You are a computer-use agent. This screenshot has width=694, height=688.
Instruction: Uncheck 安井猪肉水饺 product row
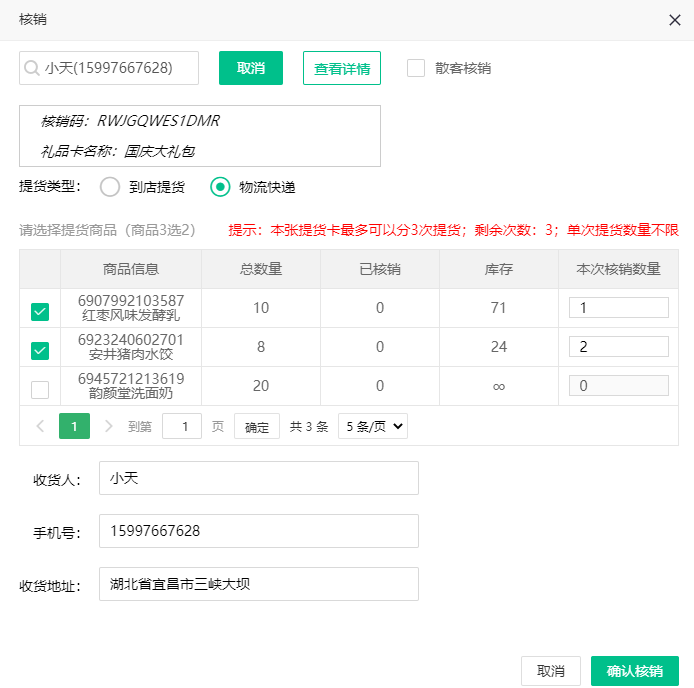point(40,351)
